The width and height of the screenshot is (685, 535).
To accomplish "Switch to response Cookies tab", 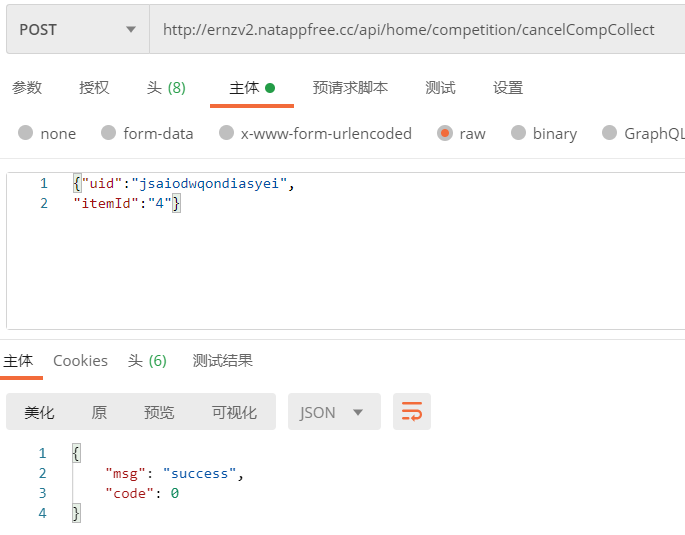I will click(80, 361).
